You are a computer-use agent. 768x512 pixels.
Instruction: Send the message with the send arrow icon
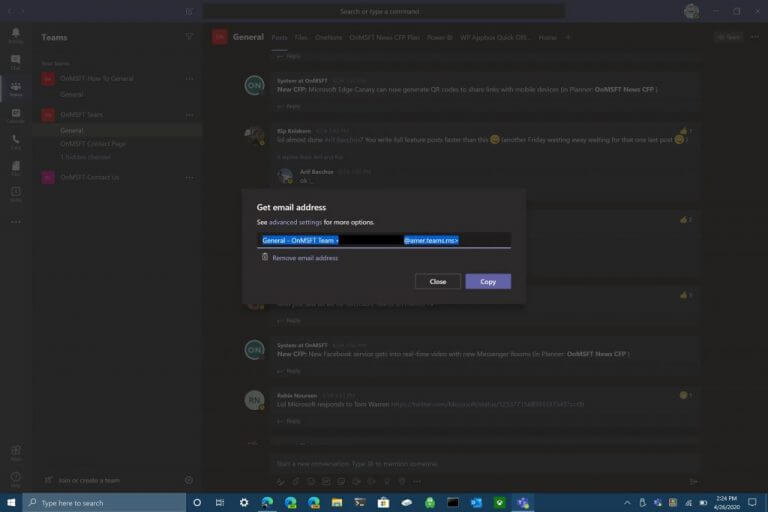click(693, 482)
